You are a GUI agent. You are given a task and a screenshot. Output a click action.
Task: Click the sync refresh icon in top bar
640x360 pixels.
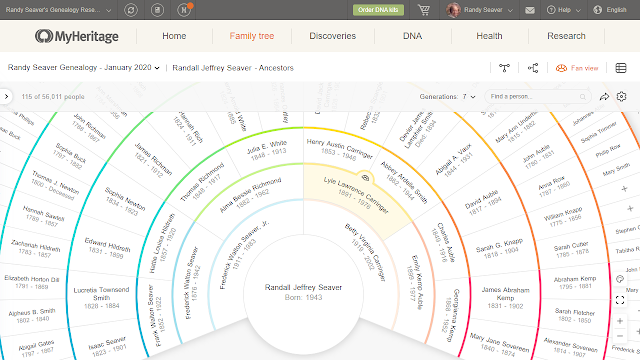click(x=131, y=10)
